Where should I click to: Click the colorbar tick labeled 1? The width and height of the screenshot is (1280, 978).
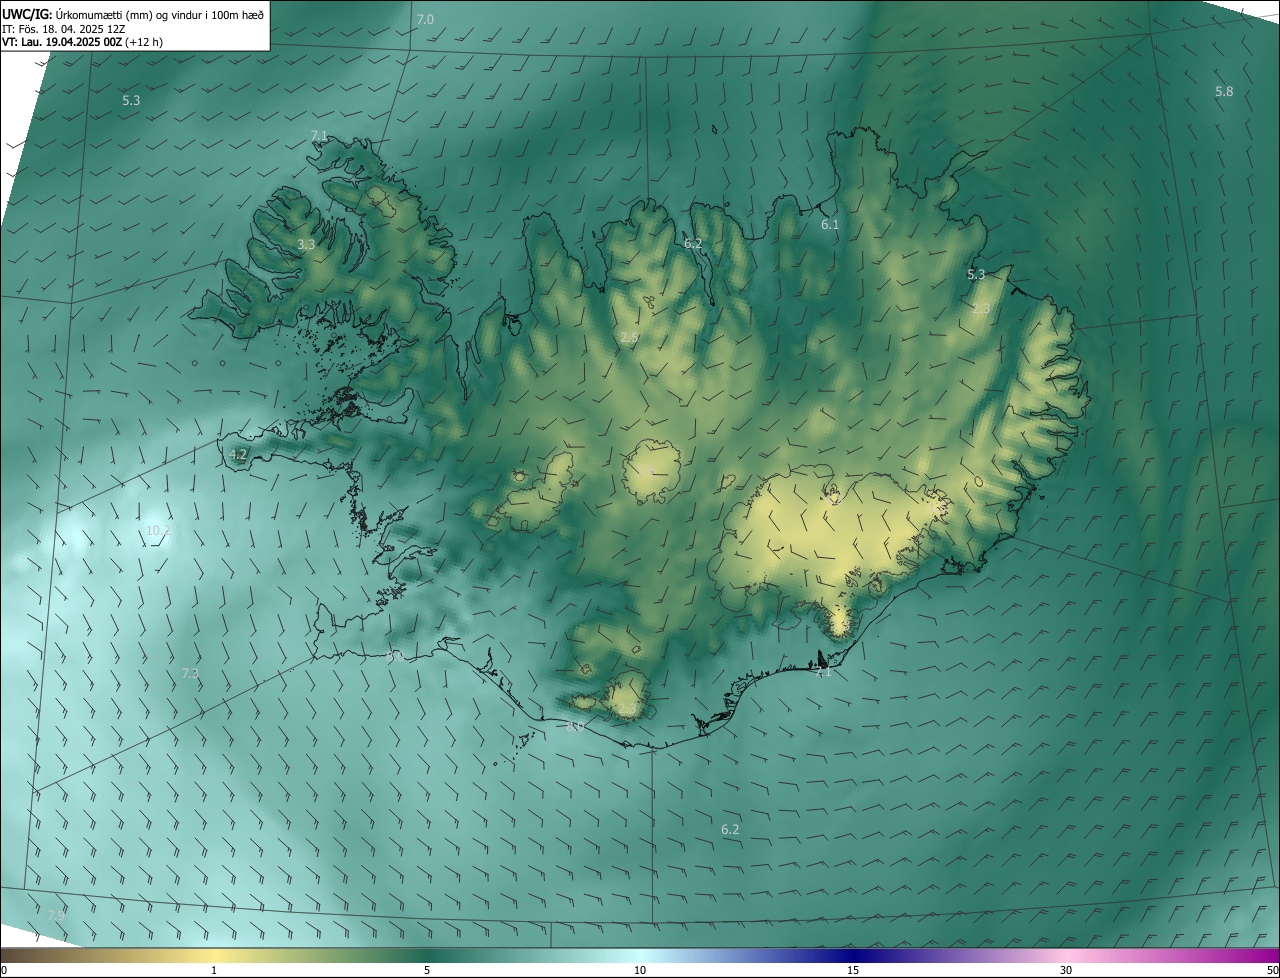click(x=214, y=971)
